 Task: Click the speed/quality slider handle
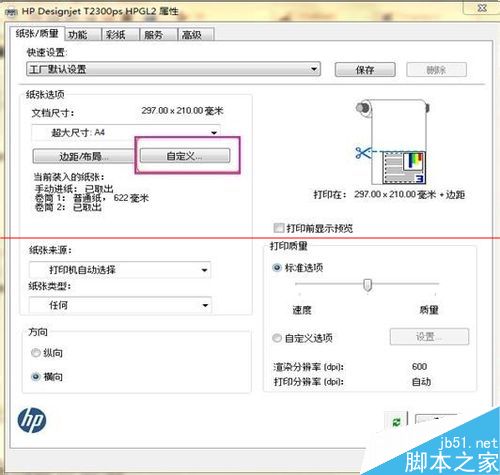(367, 285)
